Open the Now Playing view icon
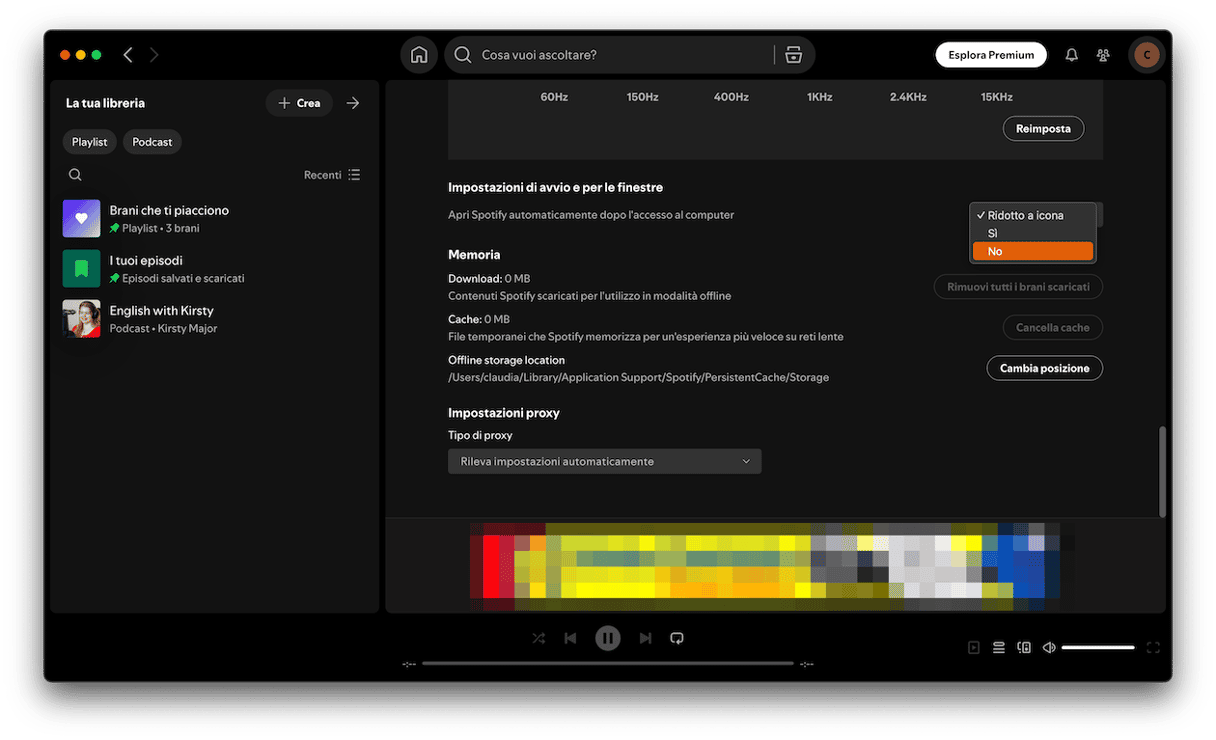 [x=974, y=648]
